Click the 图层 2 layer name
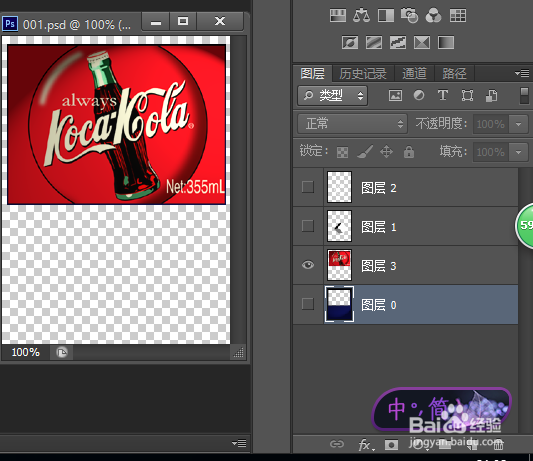 379,188
